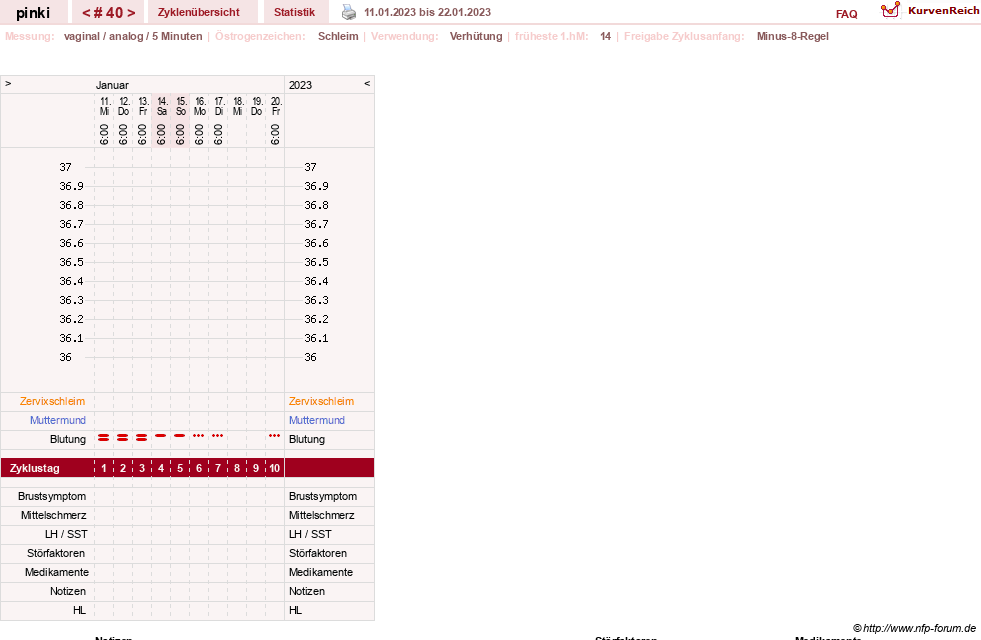Click KurvenReich title link
This screenshot has height=640, width=981.
click(943, 11)
